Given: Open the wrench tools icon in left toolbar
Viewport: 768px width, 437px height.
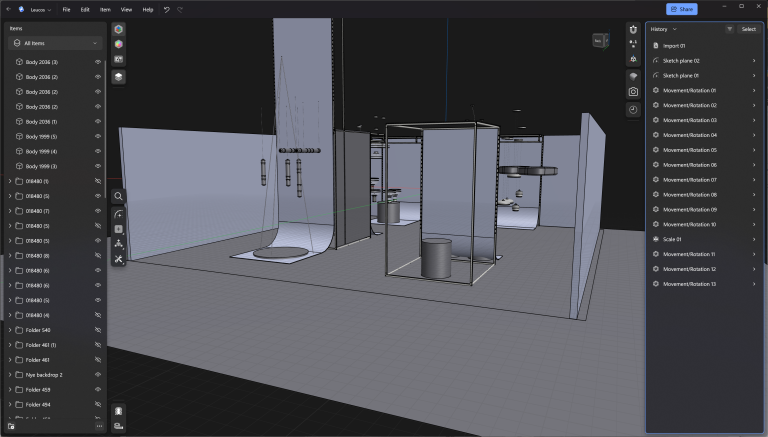Looking at the screenshot, I should [x=118, y=259].
